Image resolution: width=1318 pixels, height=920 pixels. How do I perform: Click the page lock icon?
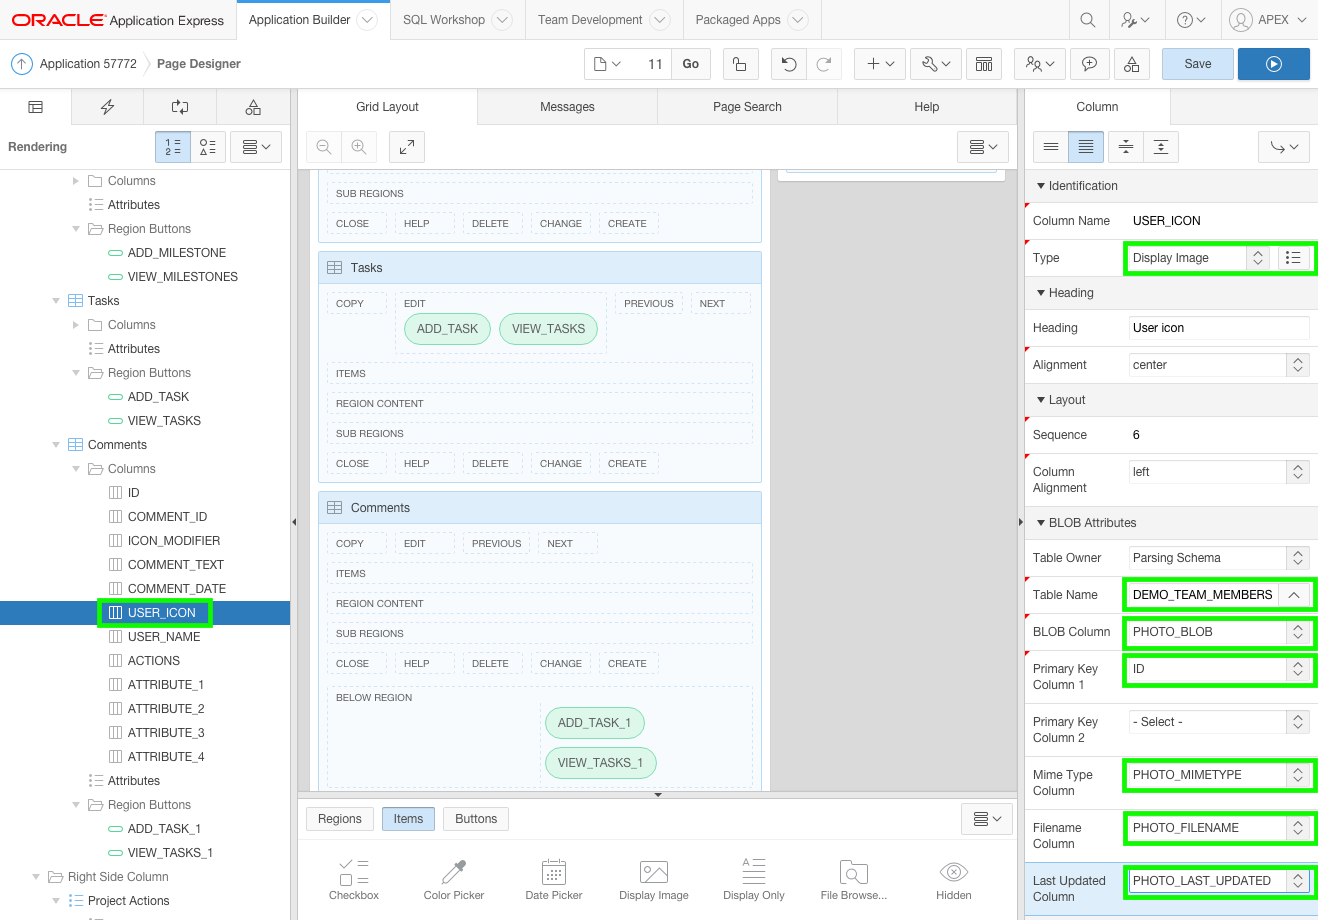point(740,64)
